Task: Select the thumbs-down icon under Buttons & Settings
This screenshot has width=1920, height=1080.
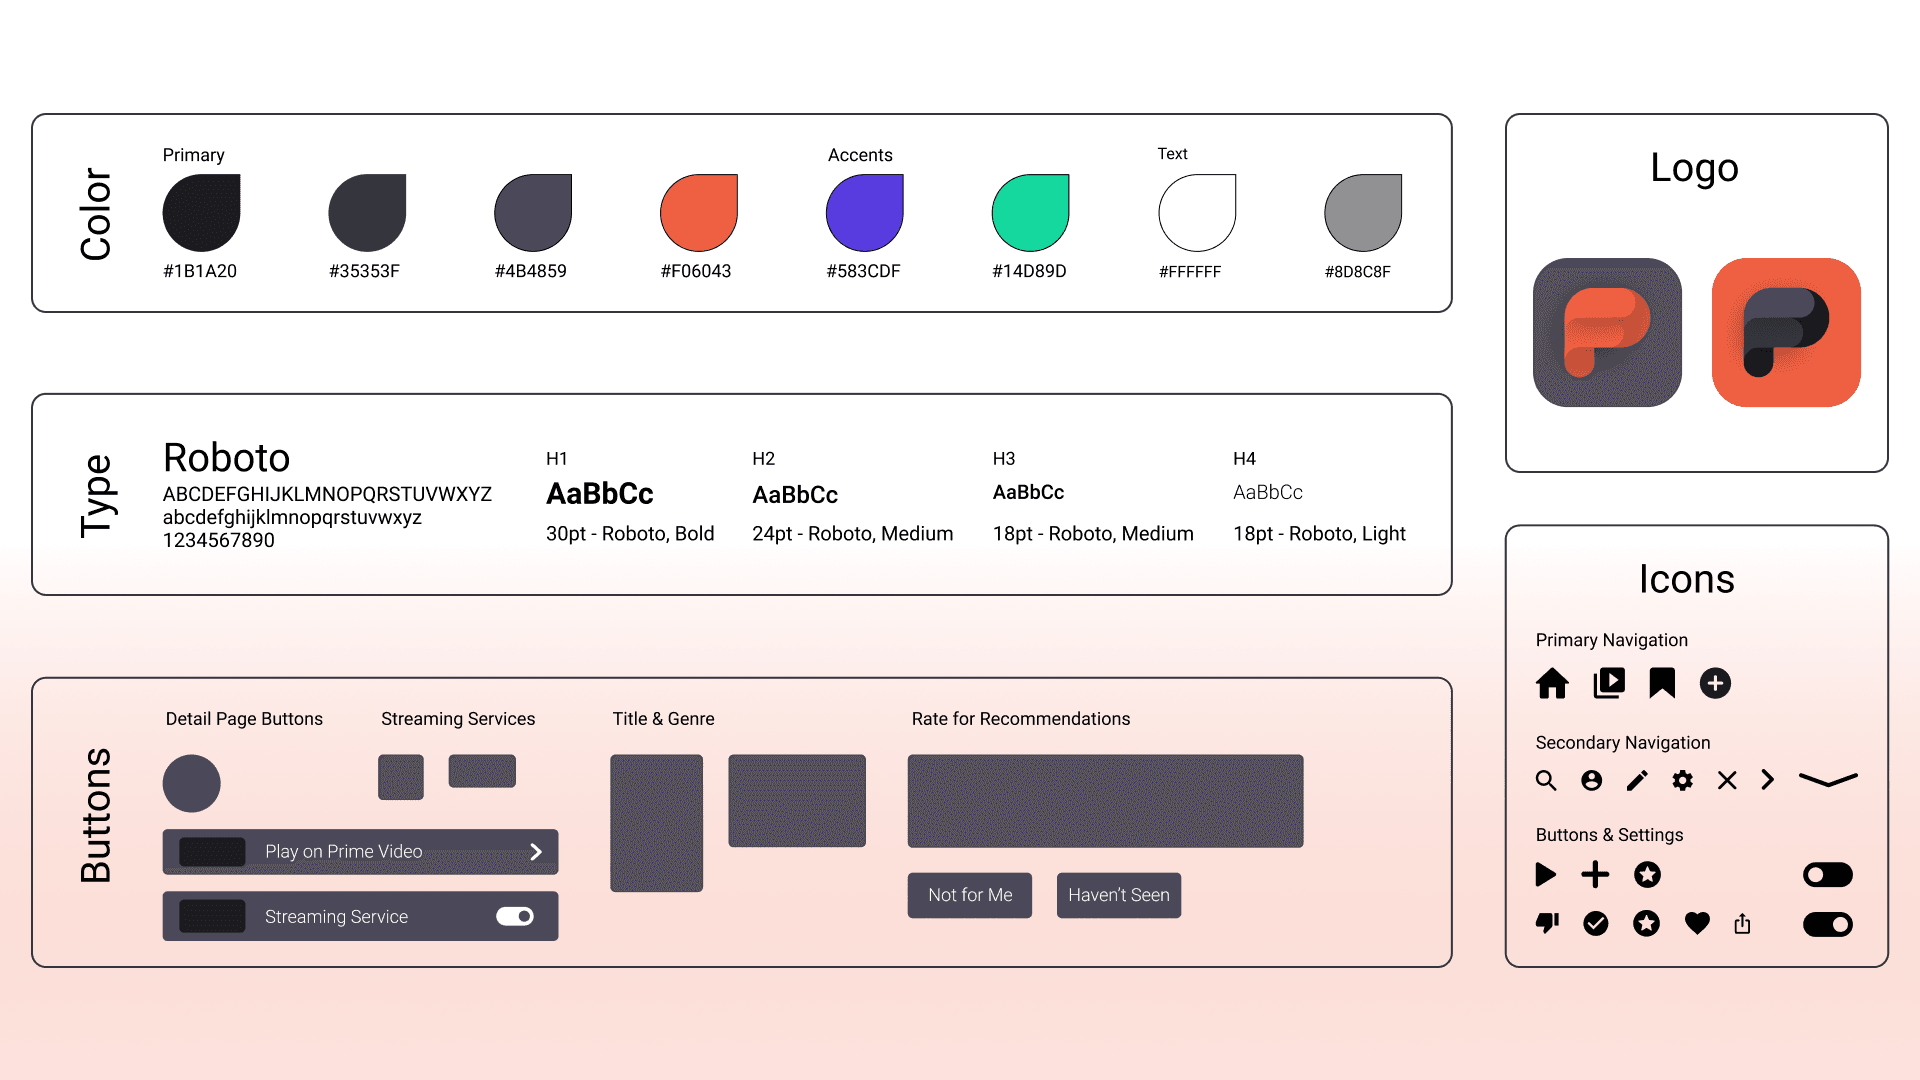Action: pyautogui.click(x=1546, y=924)
